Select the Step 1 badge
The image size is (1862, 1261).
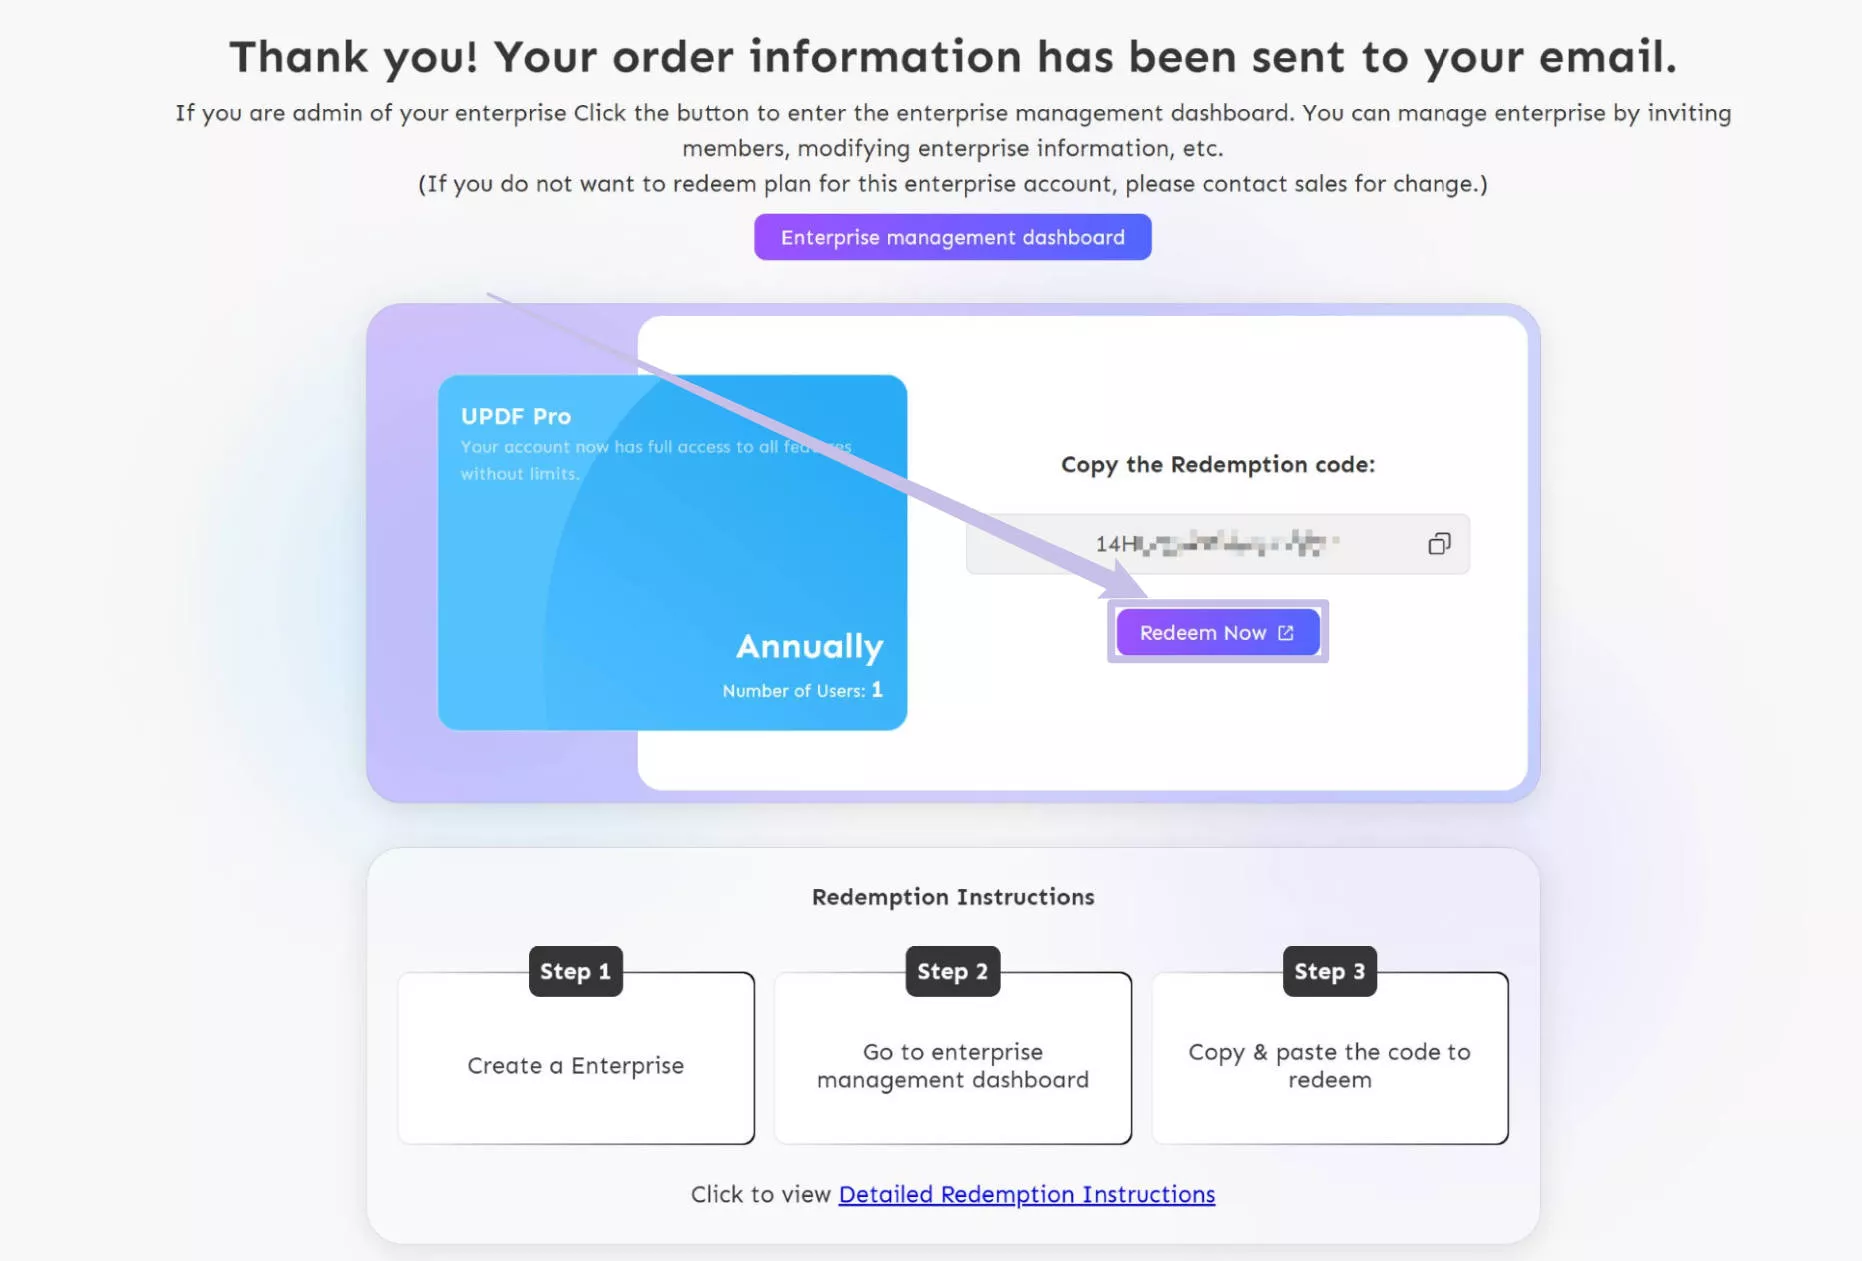click(x=575, y=971)
